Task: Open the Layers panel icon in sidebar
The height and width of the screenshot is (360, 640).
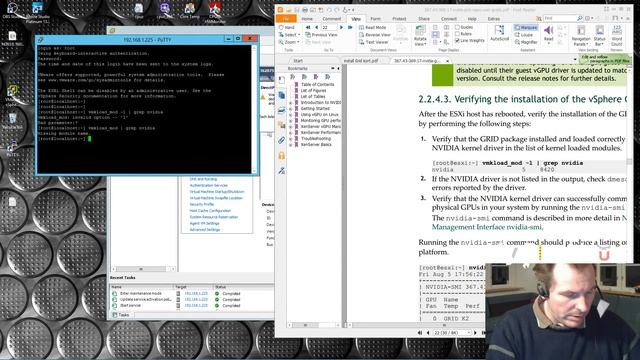Action: pyautogui.click(x=282, y=110)
